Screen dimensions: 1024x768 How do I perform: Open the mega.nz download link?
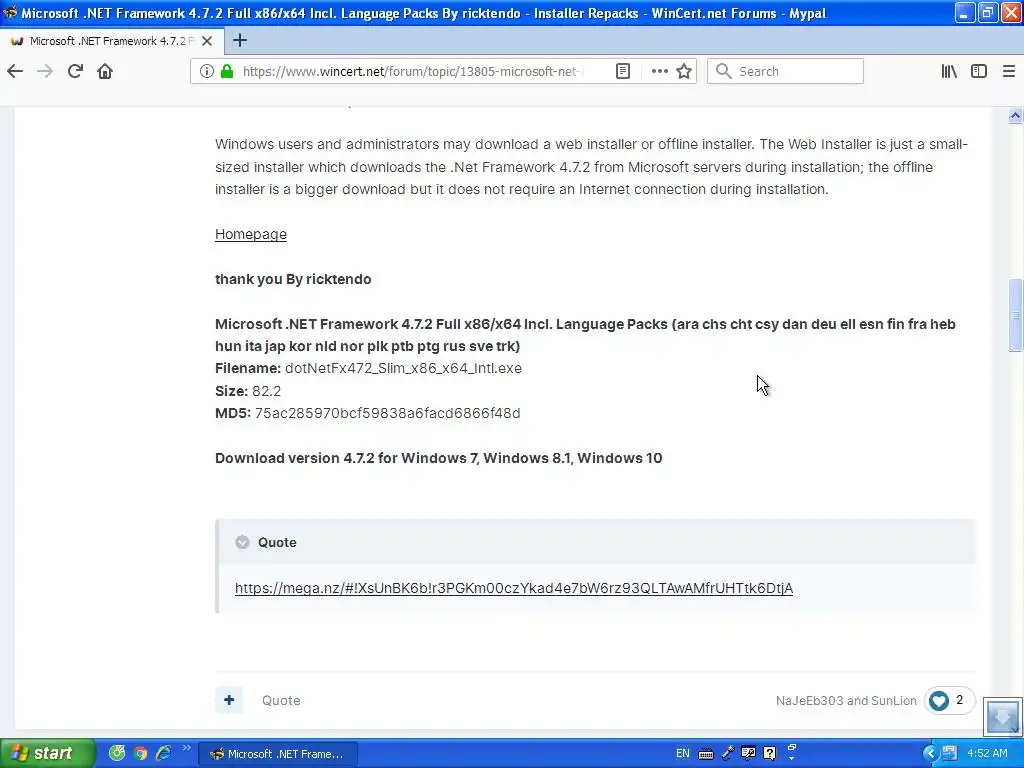click(514, 588)
